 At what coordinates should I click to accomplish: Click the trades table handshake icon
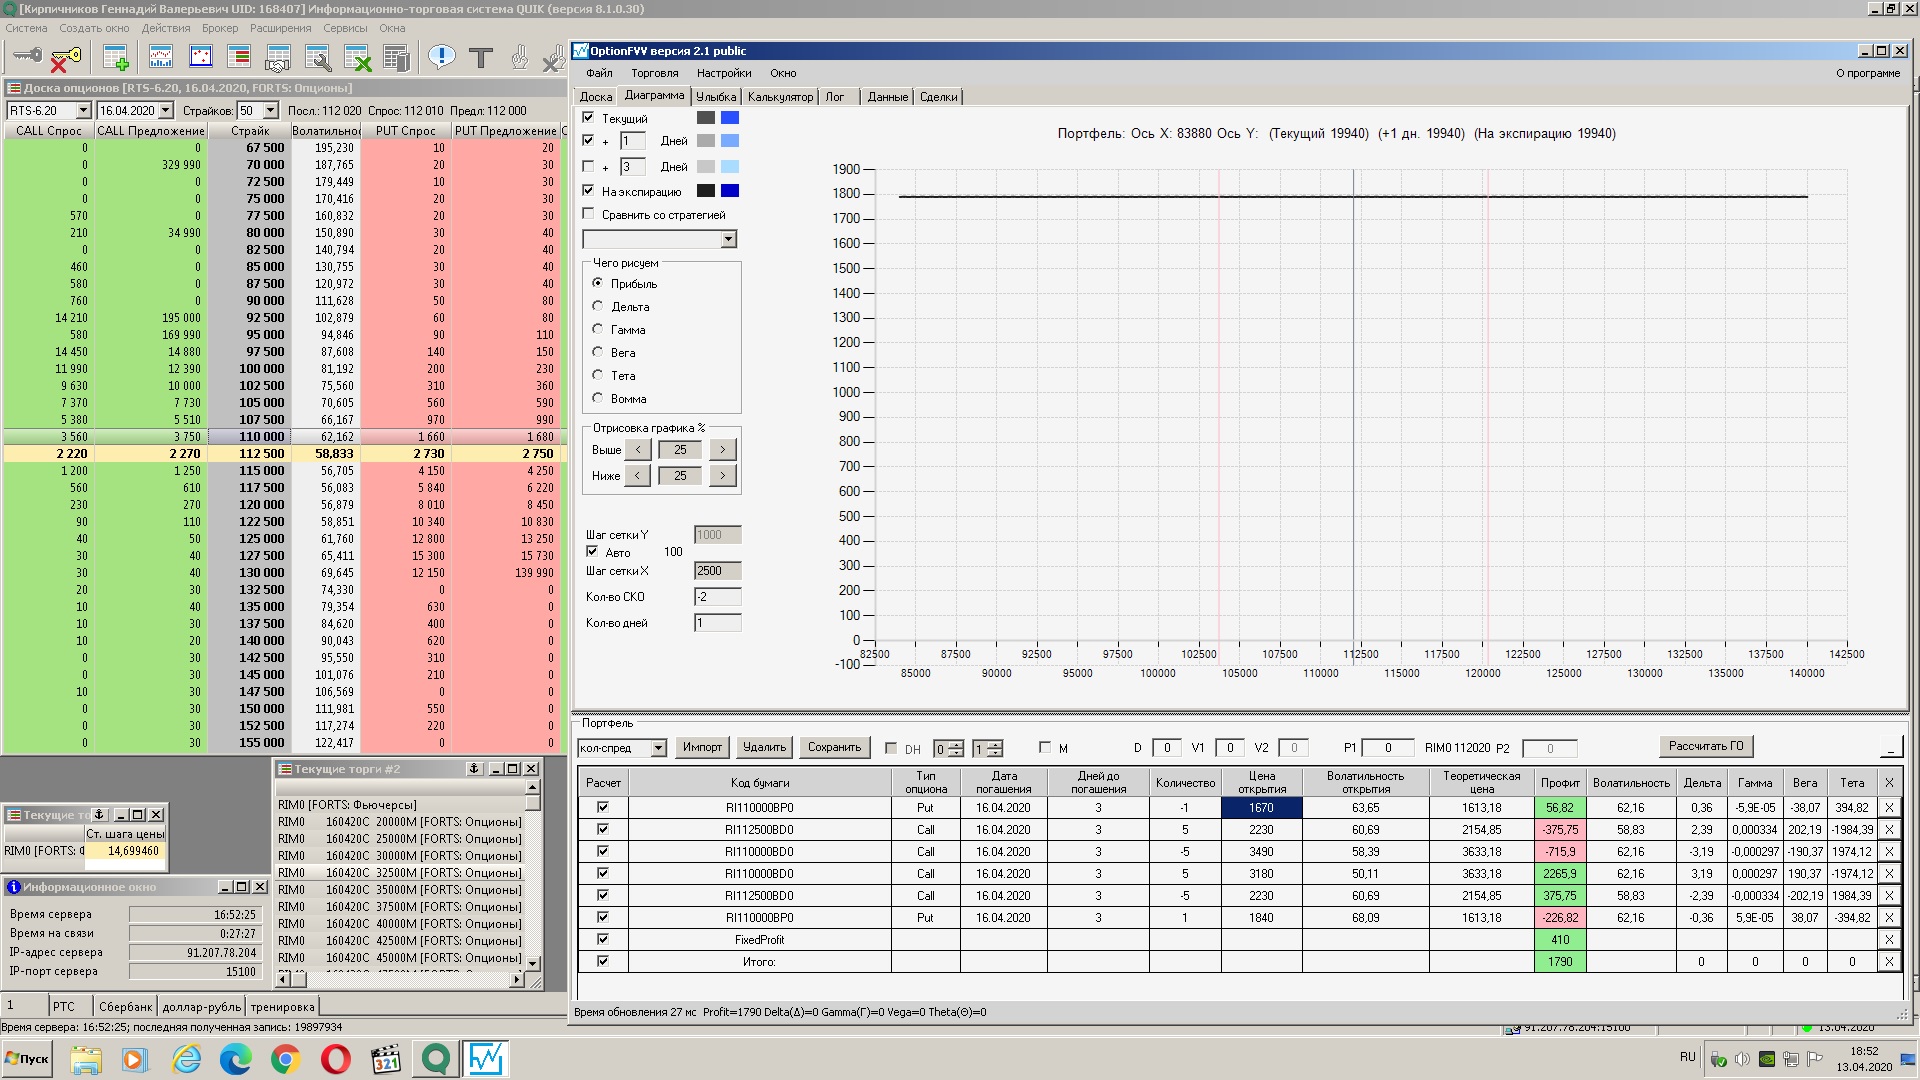278,58
